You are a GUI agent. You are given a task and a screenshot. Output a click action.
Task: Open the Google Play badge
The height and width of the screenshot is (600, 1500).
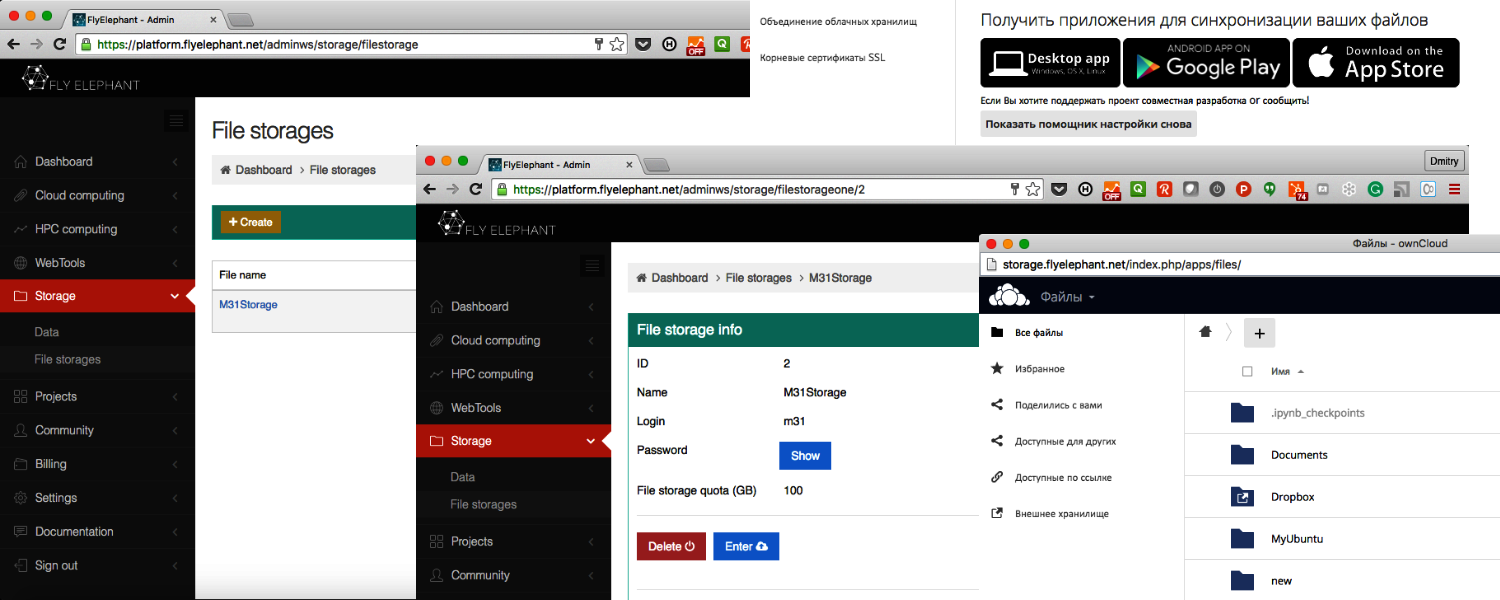tap(1206, 63)
